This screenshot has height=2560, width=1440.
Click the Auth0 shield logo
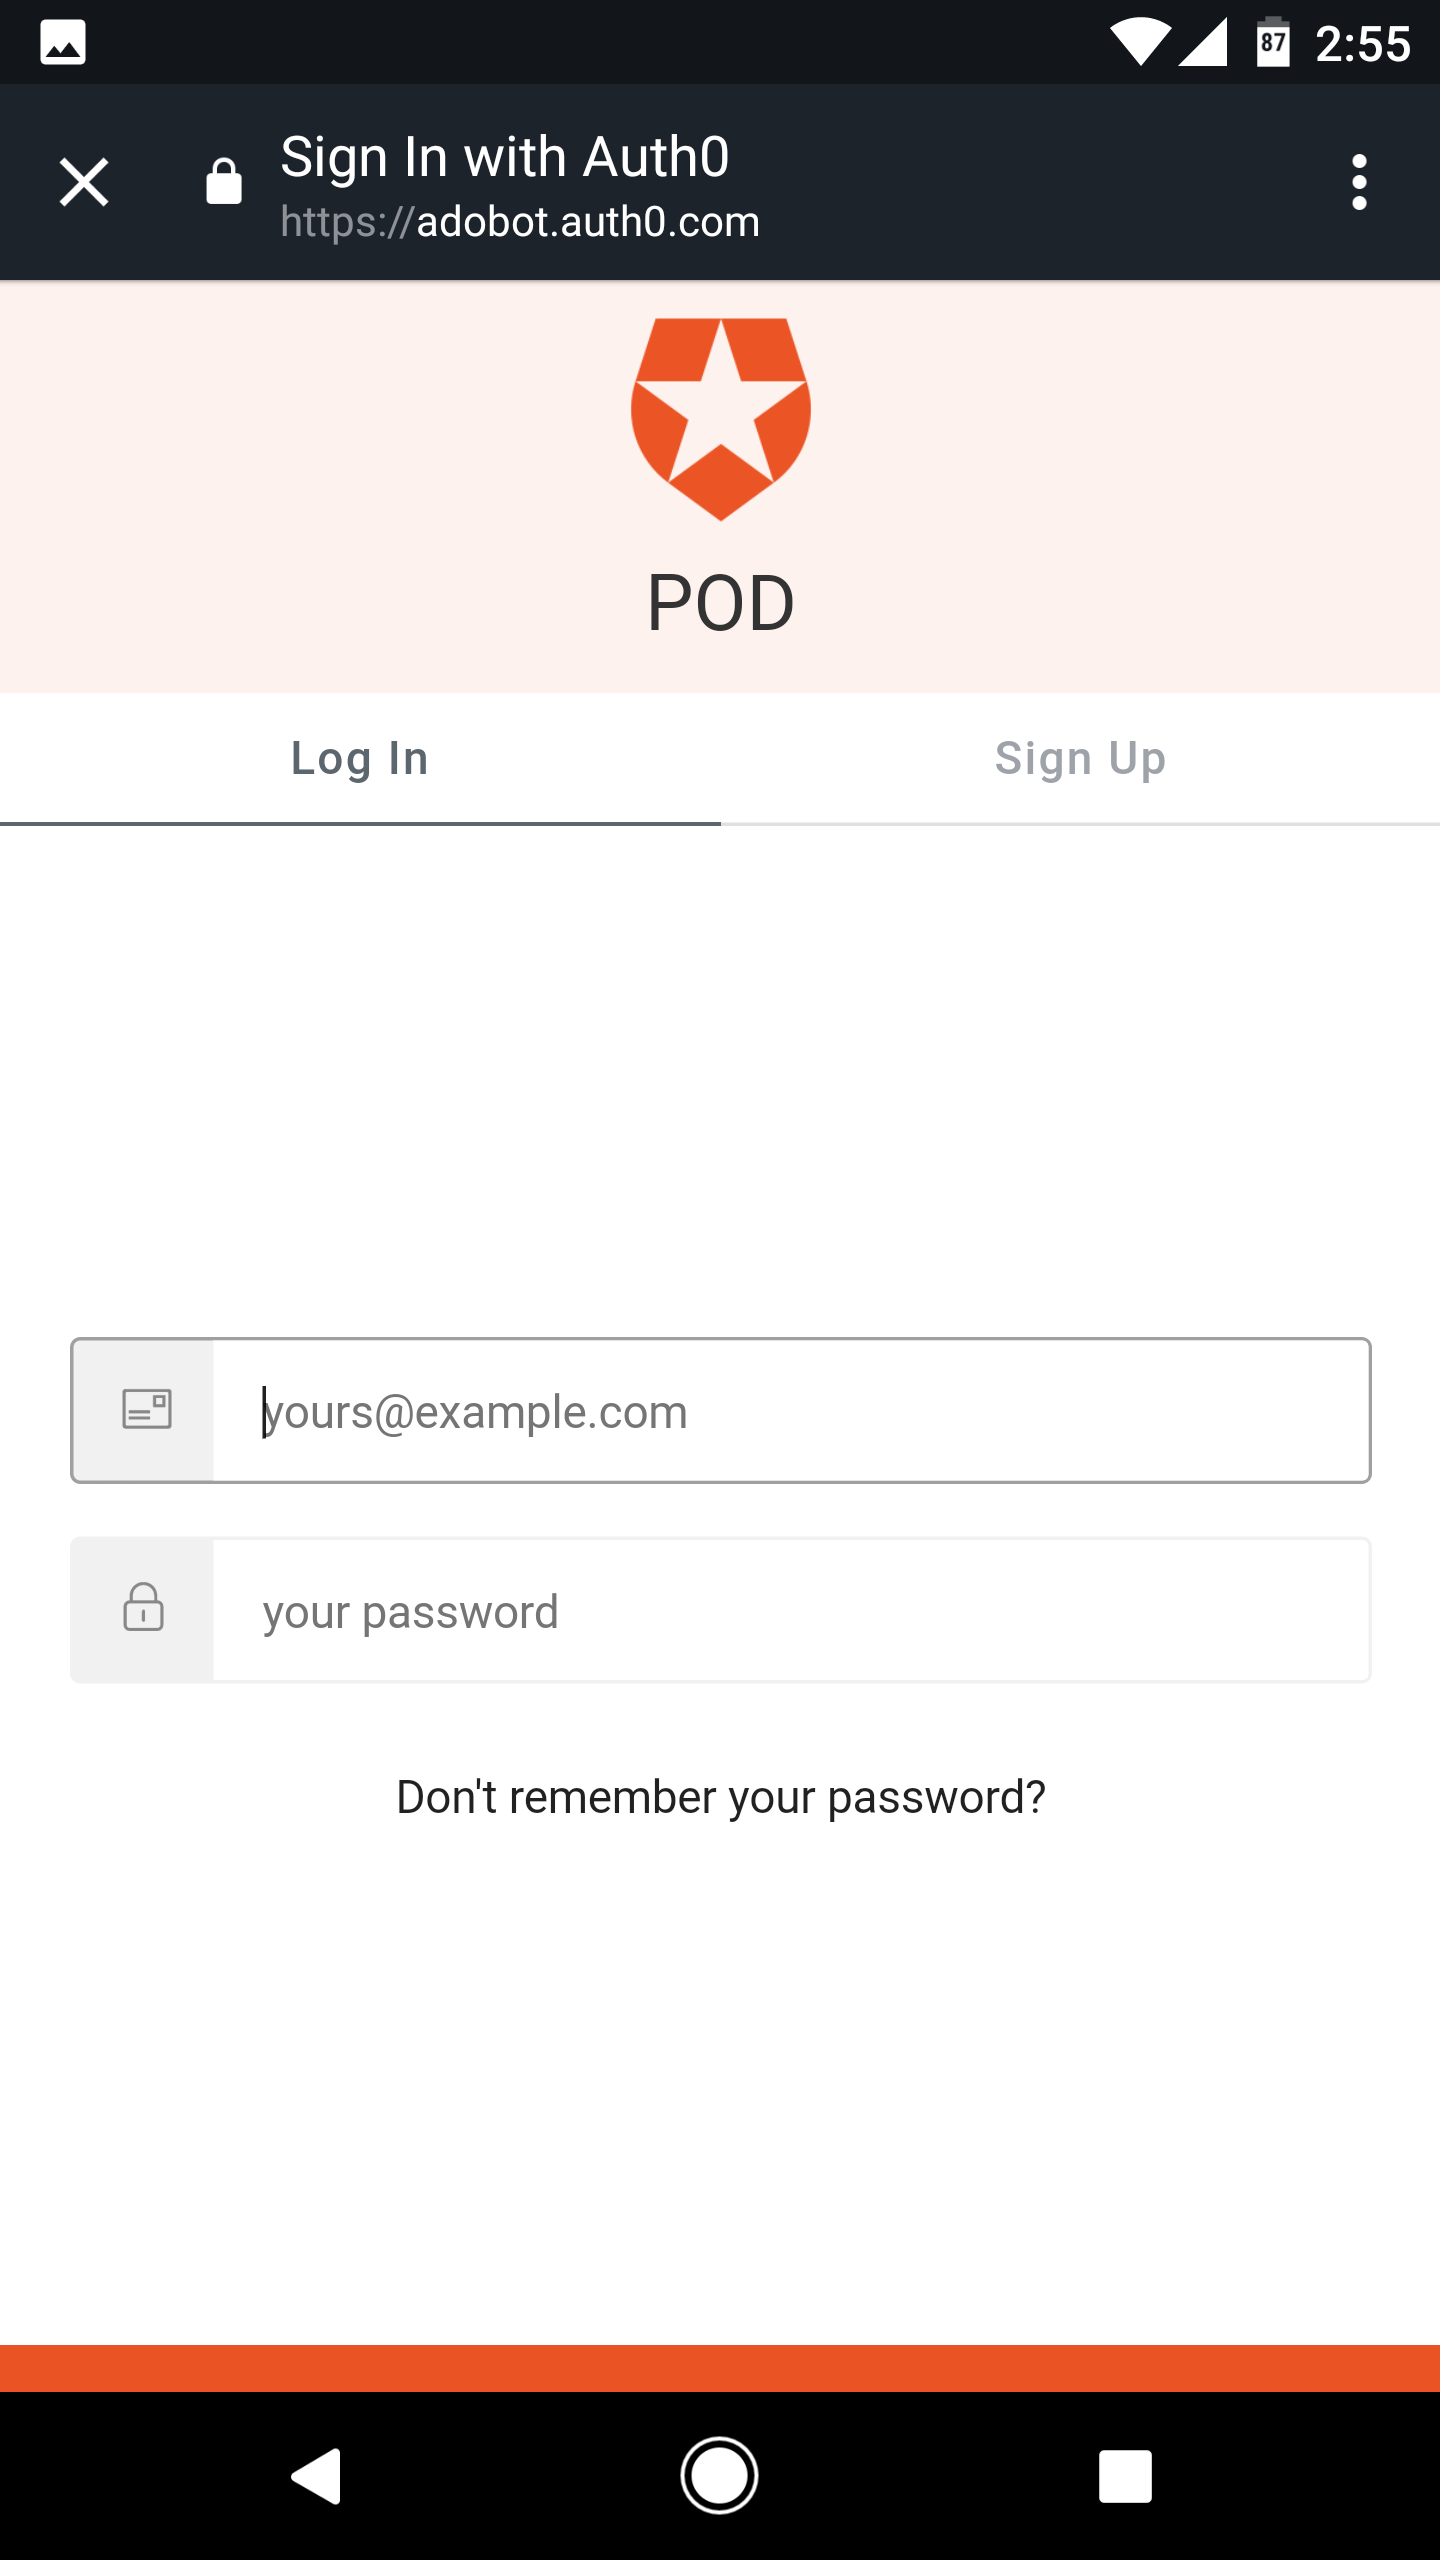click(719, 420)
